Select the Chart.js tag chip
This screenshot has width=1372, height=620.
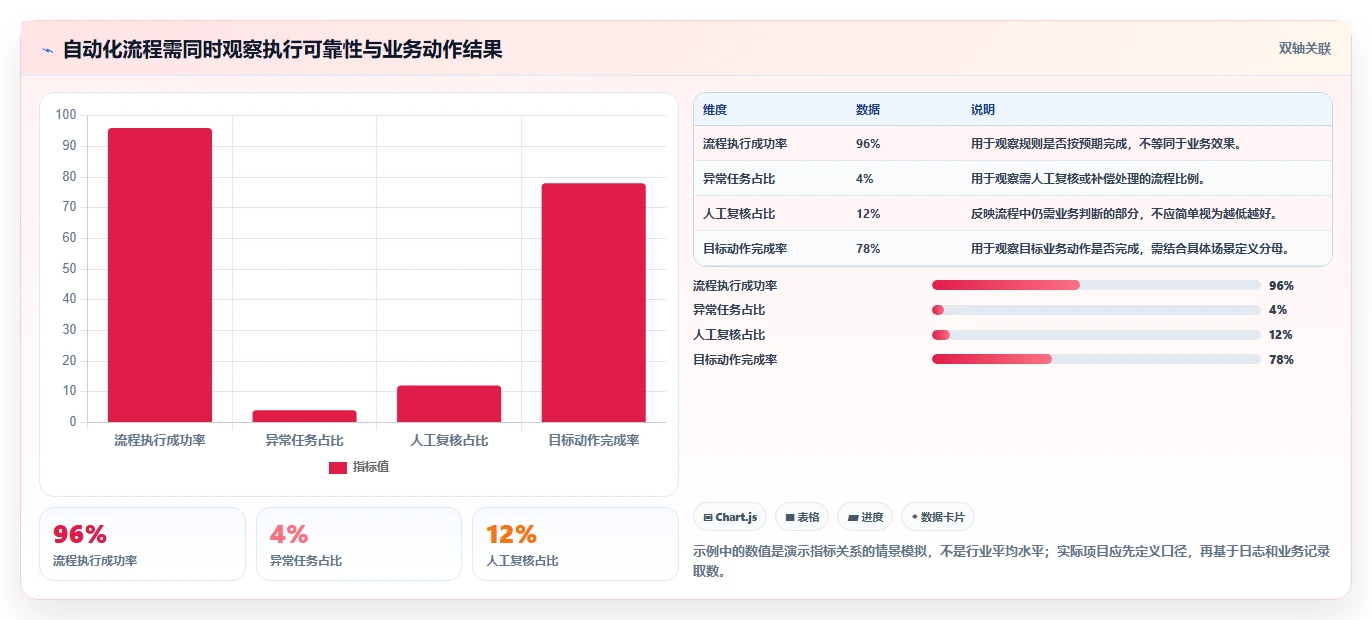click(x=730, y=517)
